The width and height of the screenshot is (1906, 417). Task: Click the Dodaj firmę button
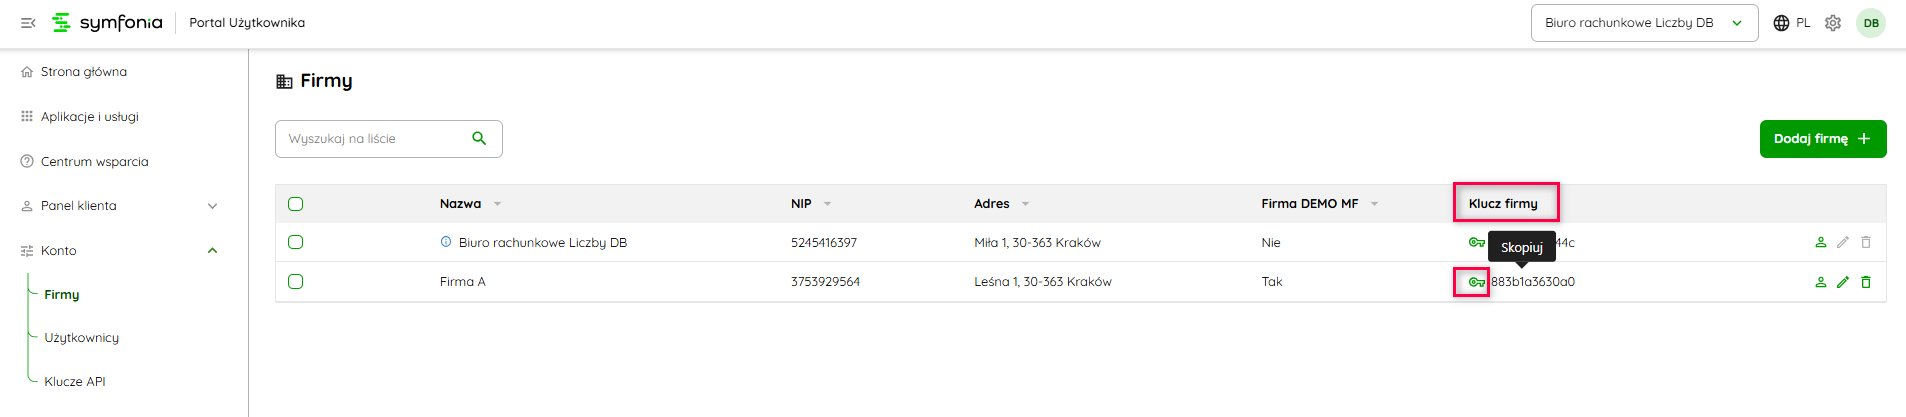coord(1822,139)
